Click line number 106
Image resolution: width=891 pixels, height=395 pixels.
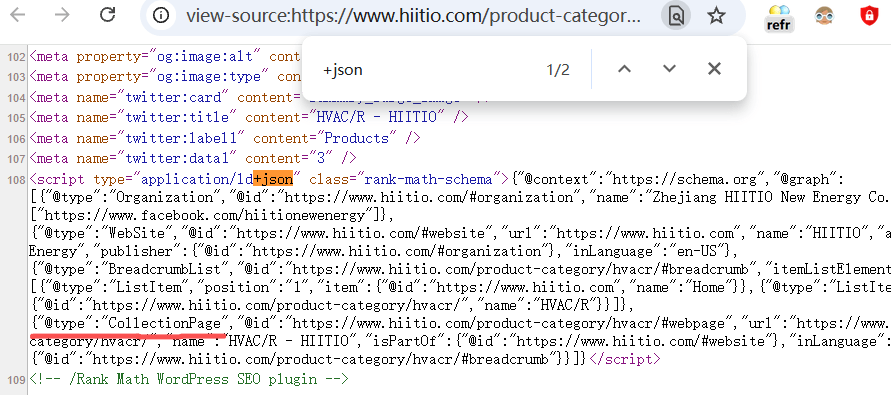(16, 139)
